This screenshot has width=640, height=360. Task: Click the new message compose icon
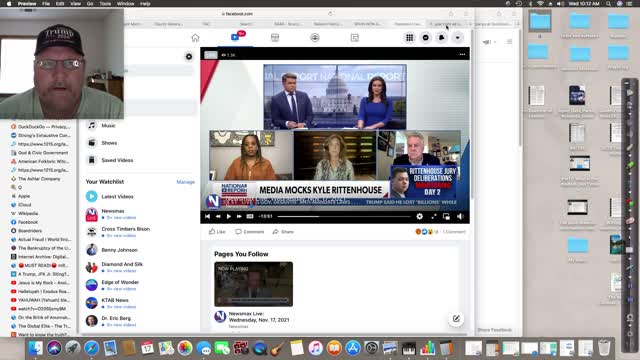click(456, 319)
